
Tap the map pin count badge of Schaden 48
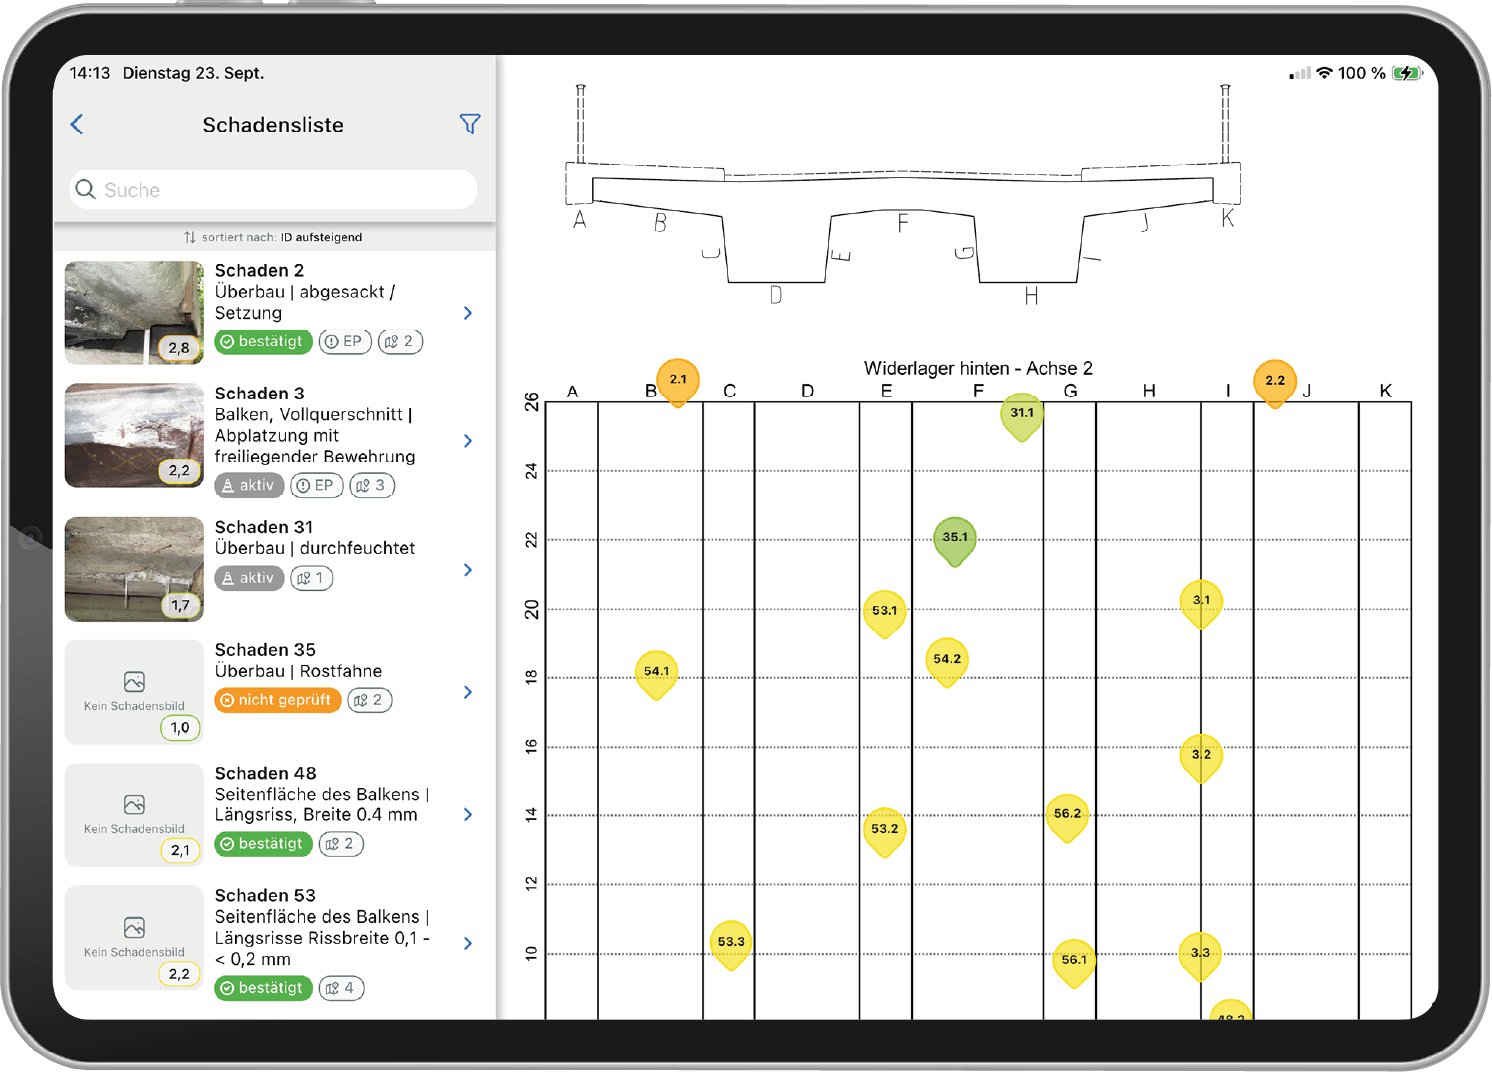pos(341,844)
